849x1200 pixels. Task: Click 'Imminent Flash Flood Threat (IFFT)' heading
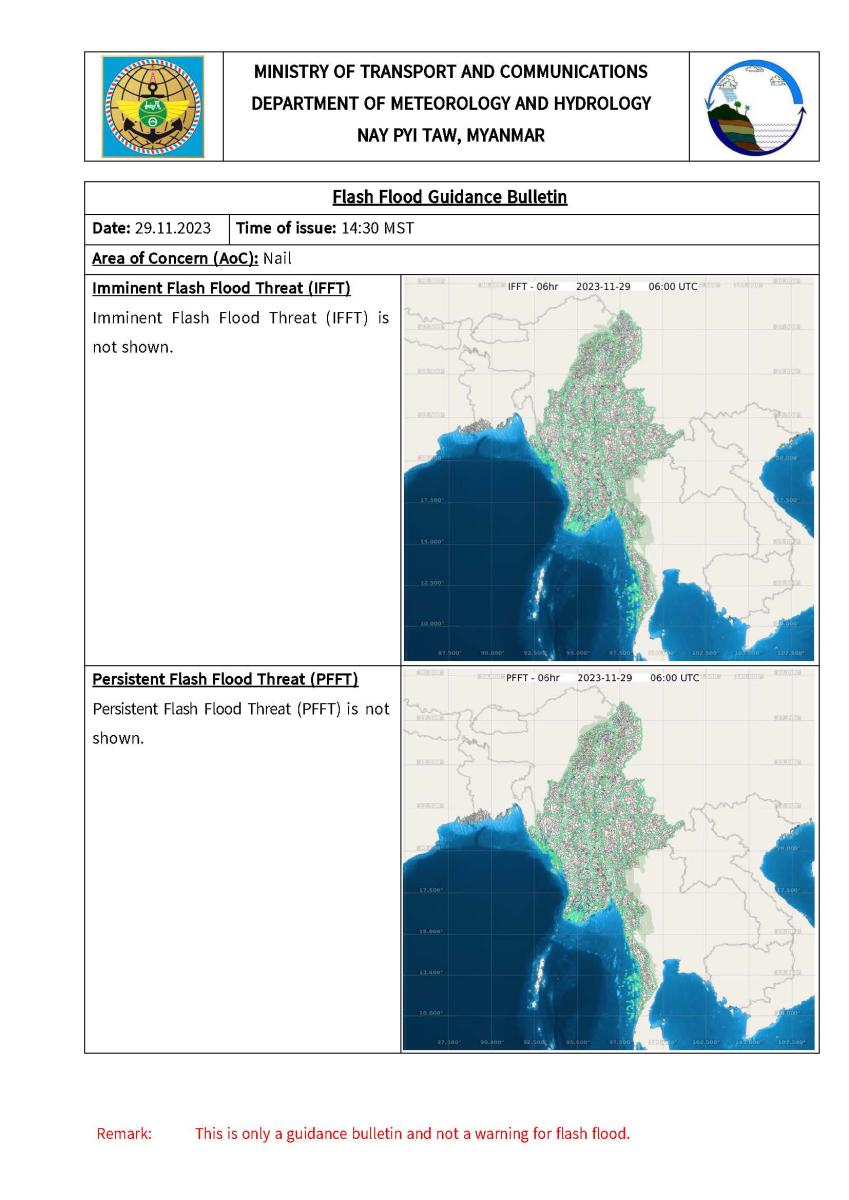point(221,289)
